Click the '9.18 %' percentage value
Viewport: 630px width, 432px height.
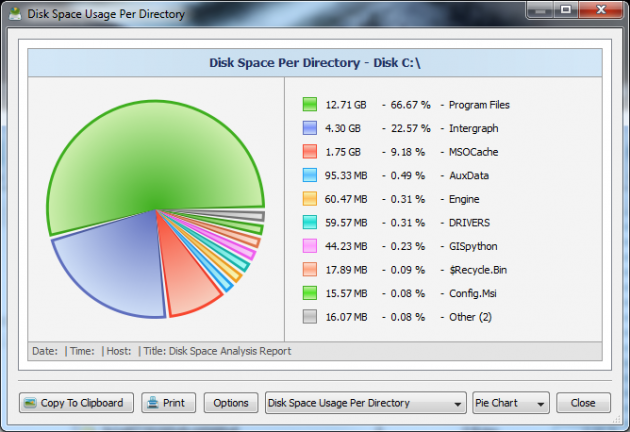tap(407, 152)
